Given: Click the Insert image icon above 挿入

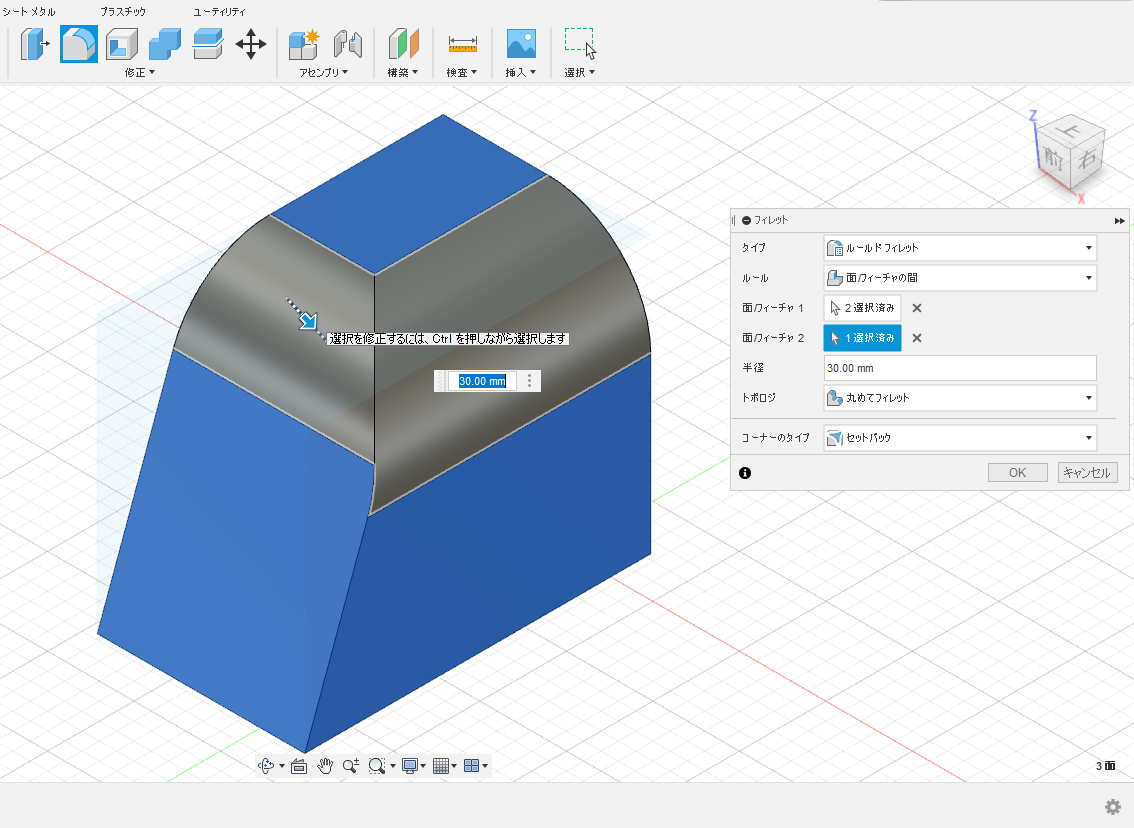Looking at the screenshot, I should pyautogui.click(x=521, y=44).
